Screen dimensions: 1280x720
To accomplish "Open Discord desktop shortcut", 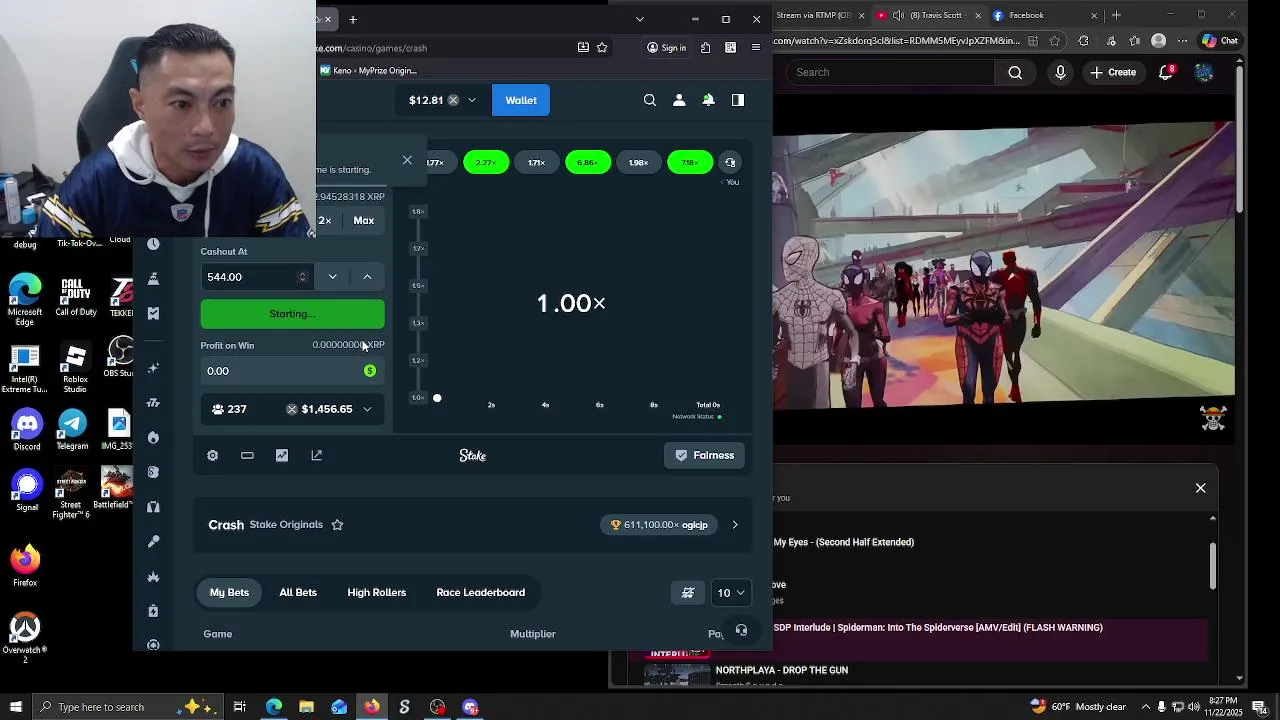I will pos(27,429).
